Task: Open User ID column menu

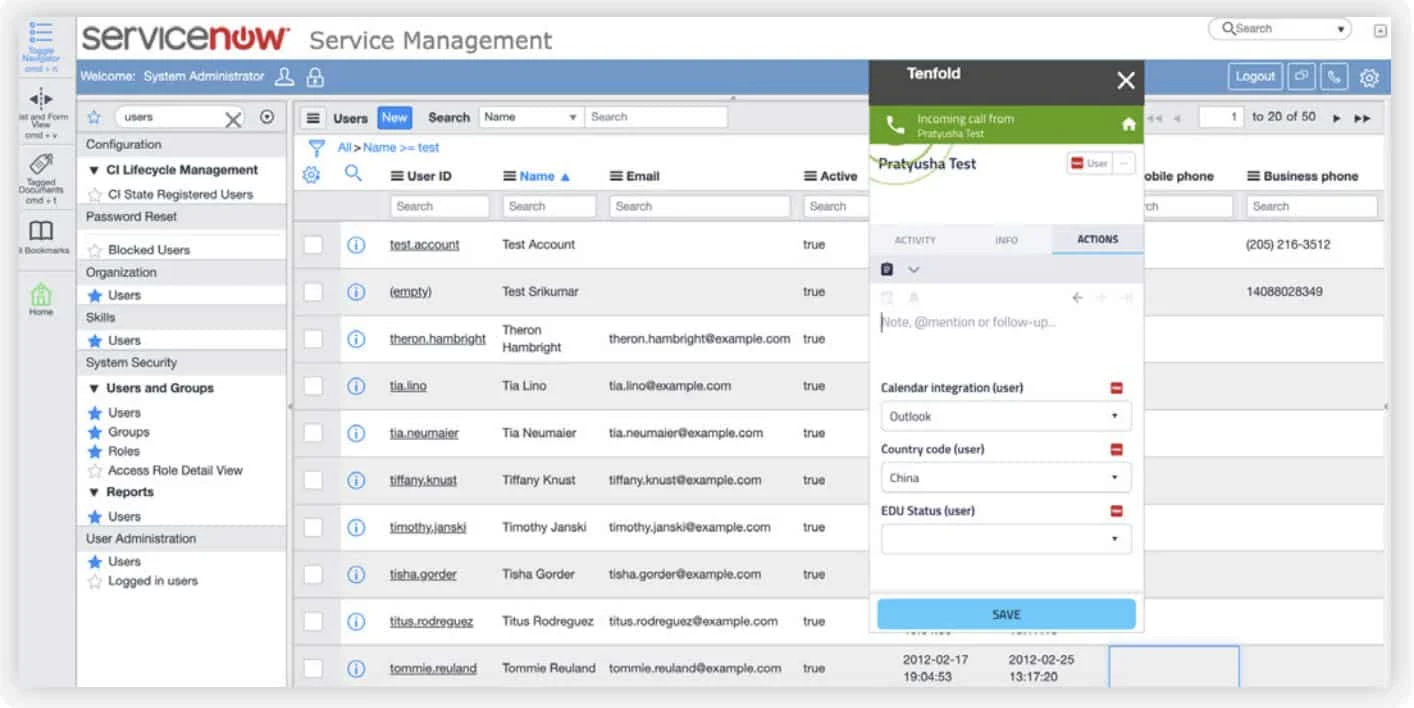Action: [x=397, y=176]
